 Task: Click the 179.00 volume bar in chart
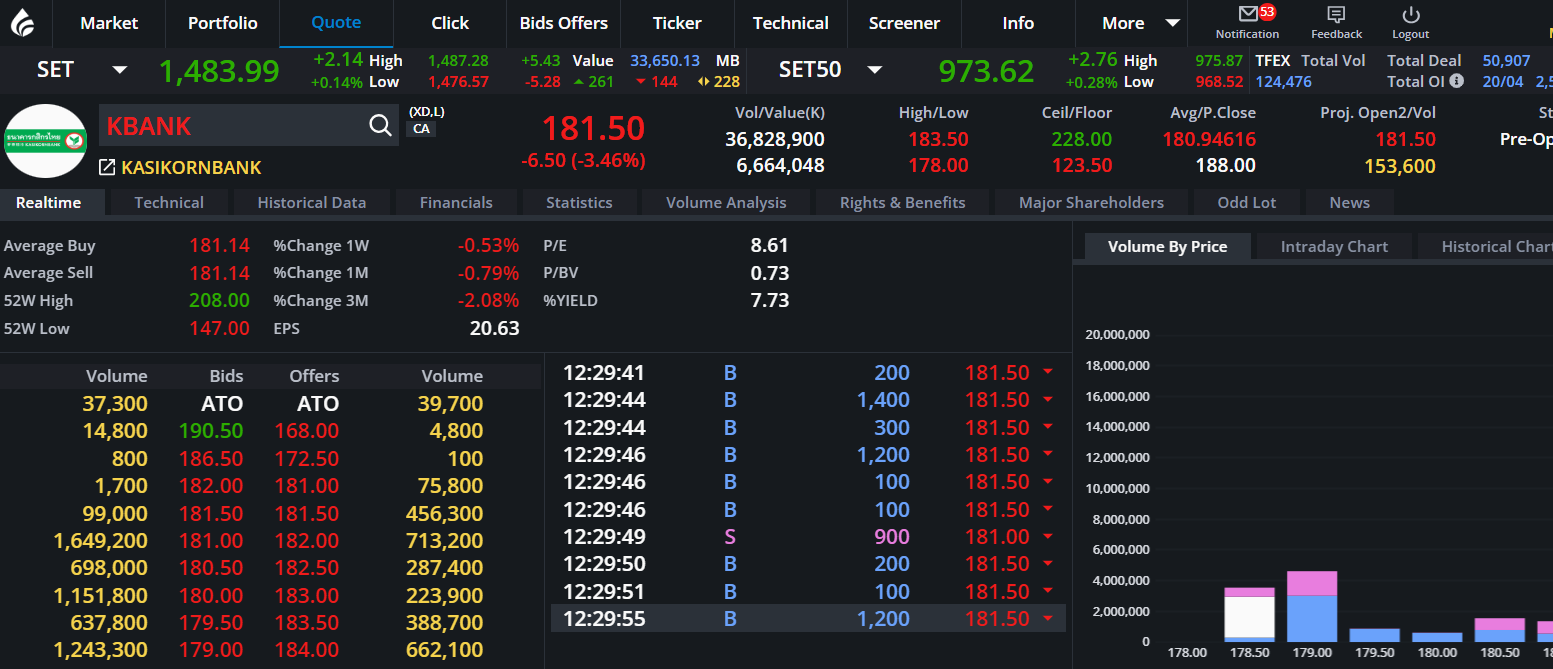pyautogui.click(x=1312, y=606)
